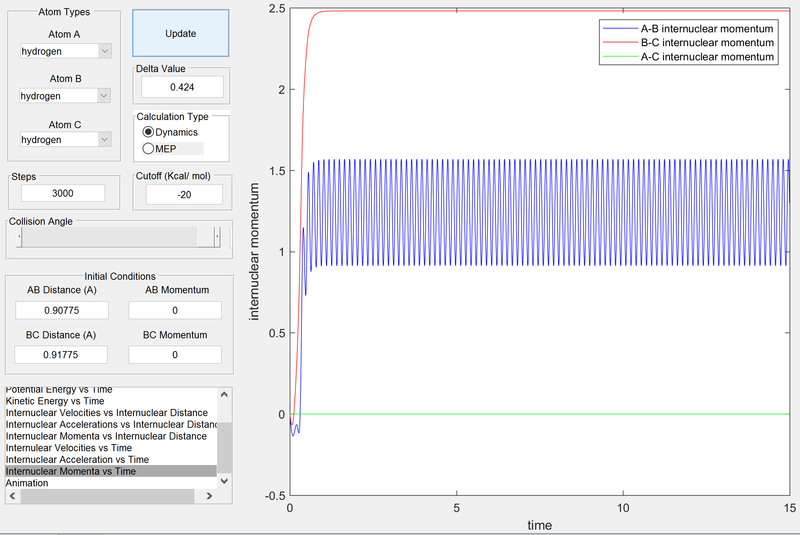Click the plot list's scroll left arrow
800x535 pixels.
(13, 496)
